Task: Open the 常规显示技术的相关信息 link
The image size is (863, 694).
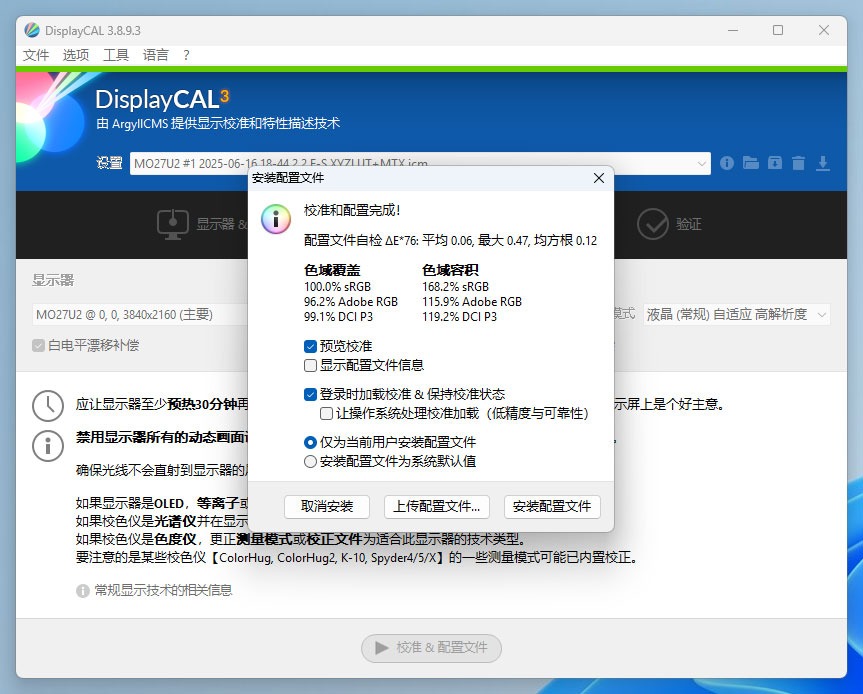Action: pos(163,591)
